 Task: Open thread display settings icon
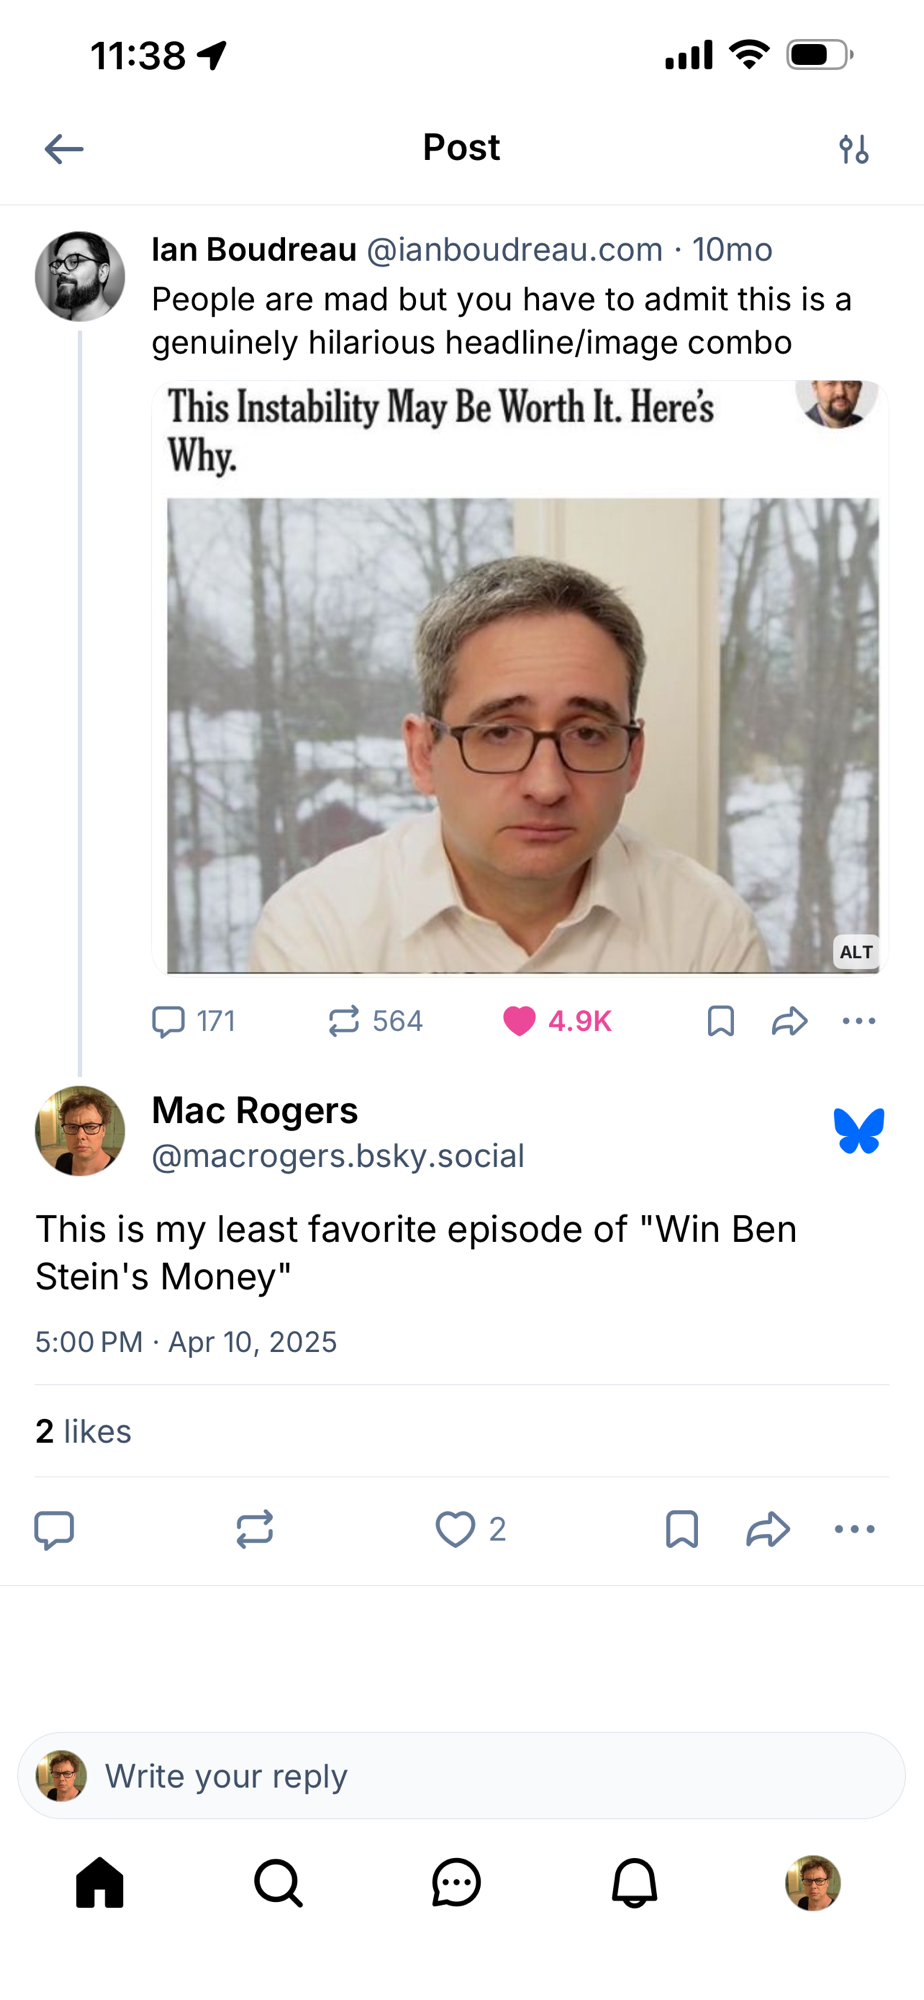click(853, 149)
